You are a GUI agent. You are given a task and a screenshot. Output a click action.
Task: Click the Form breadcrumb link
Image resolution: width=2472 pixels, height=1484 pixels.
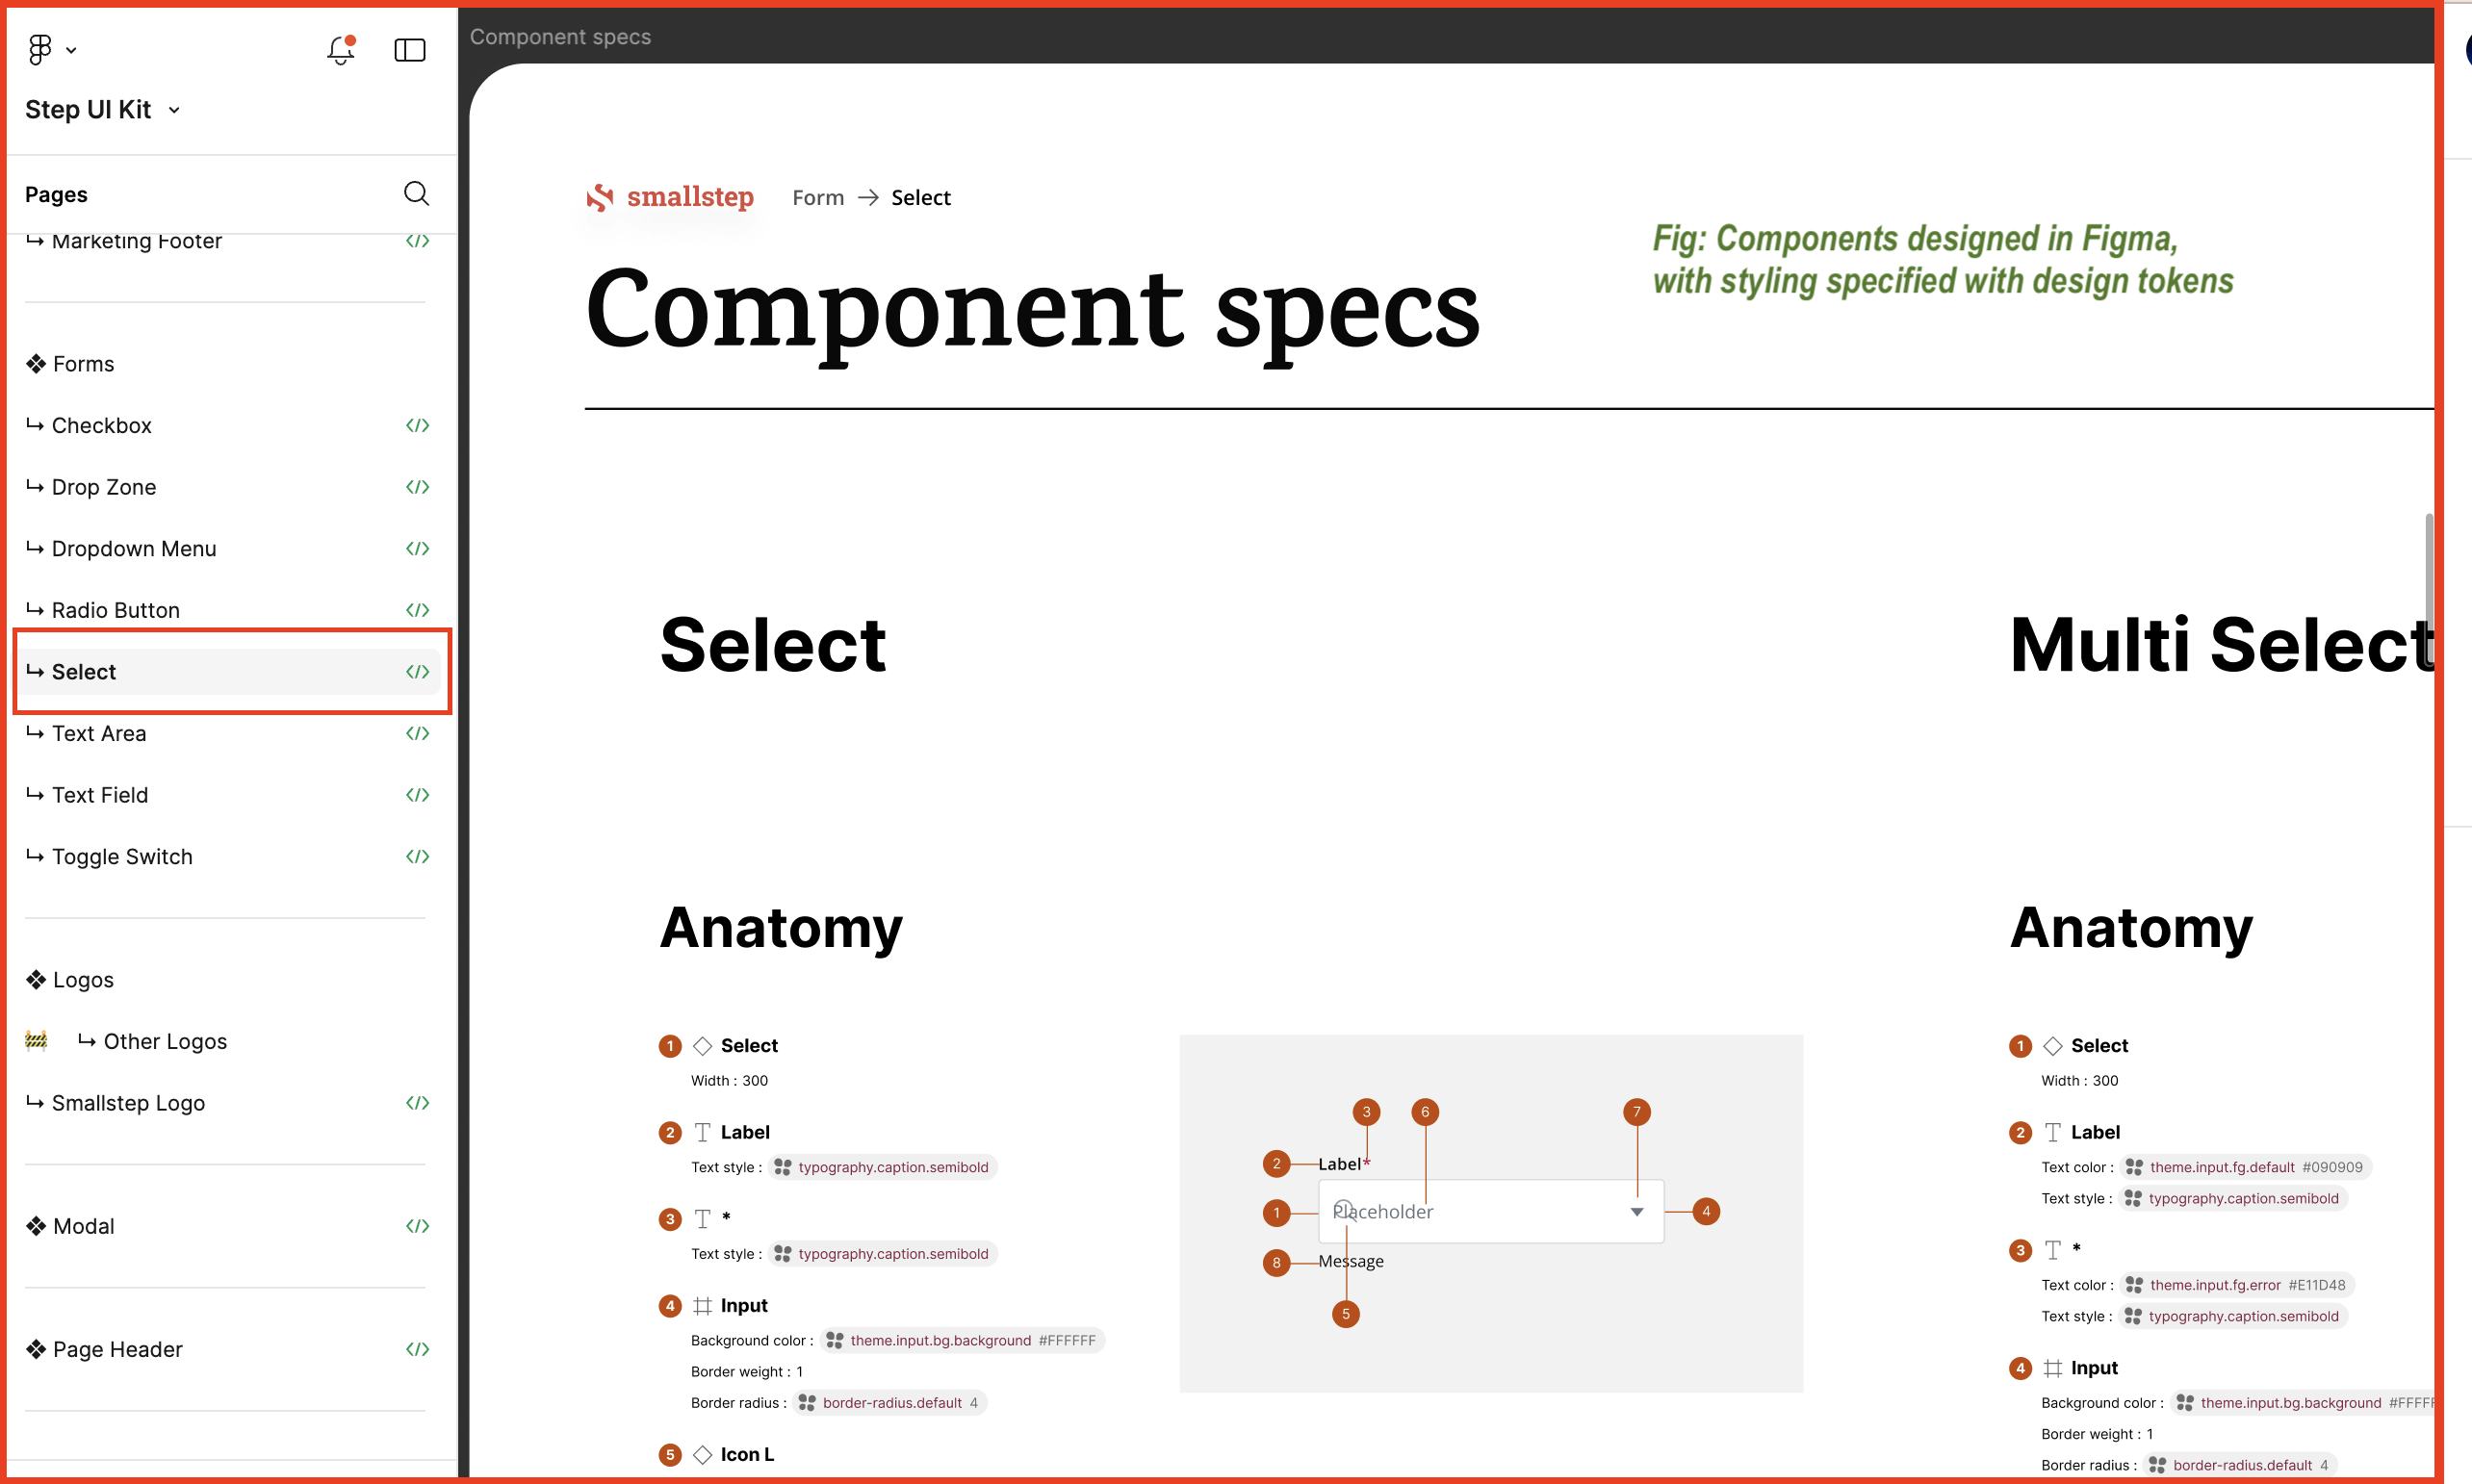click(815, 196)
